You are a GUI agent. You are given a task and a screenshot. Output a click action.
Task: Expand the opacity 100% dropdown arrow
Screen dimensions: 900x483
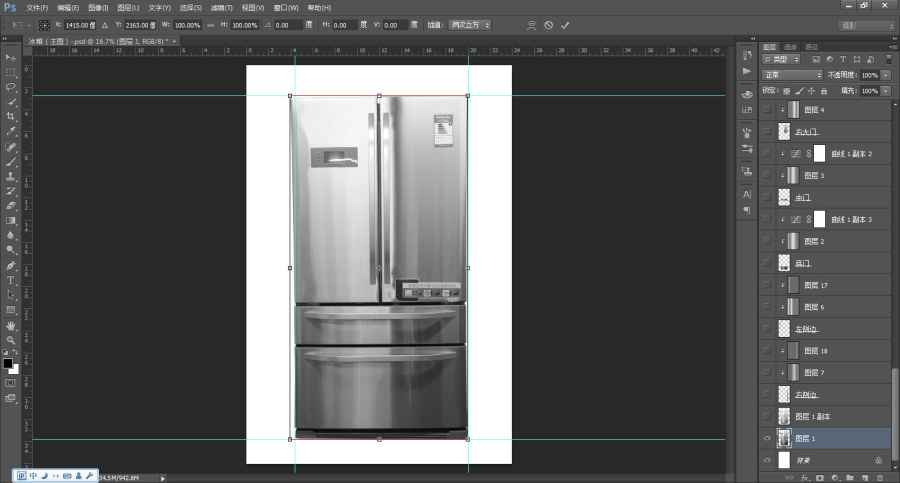coord(886,75)
